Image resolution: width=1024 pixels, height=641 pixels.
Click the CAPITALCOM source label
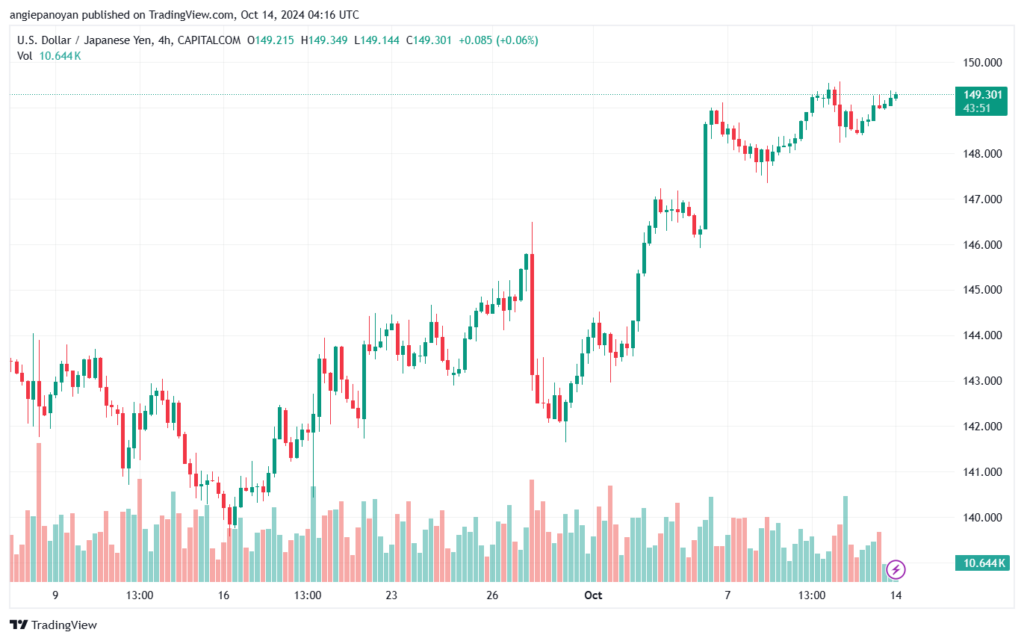(x=209, y=40)
